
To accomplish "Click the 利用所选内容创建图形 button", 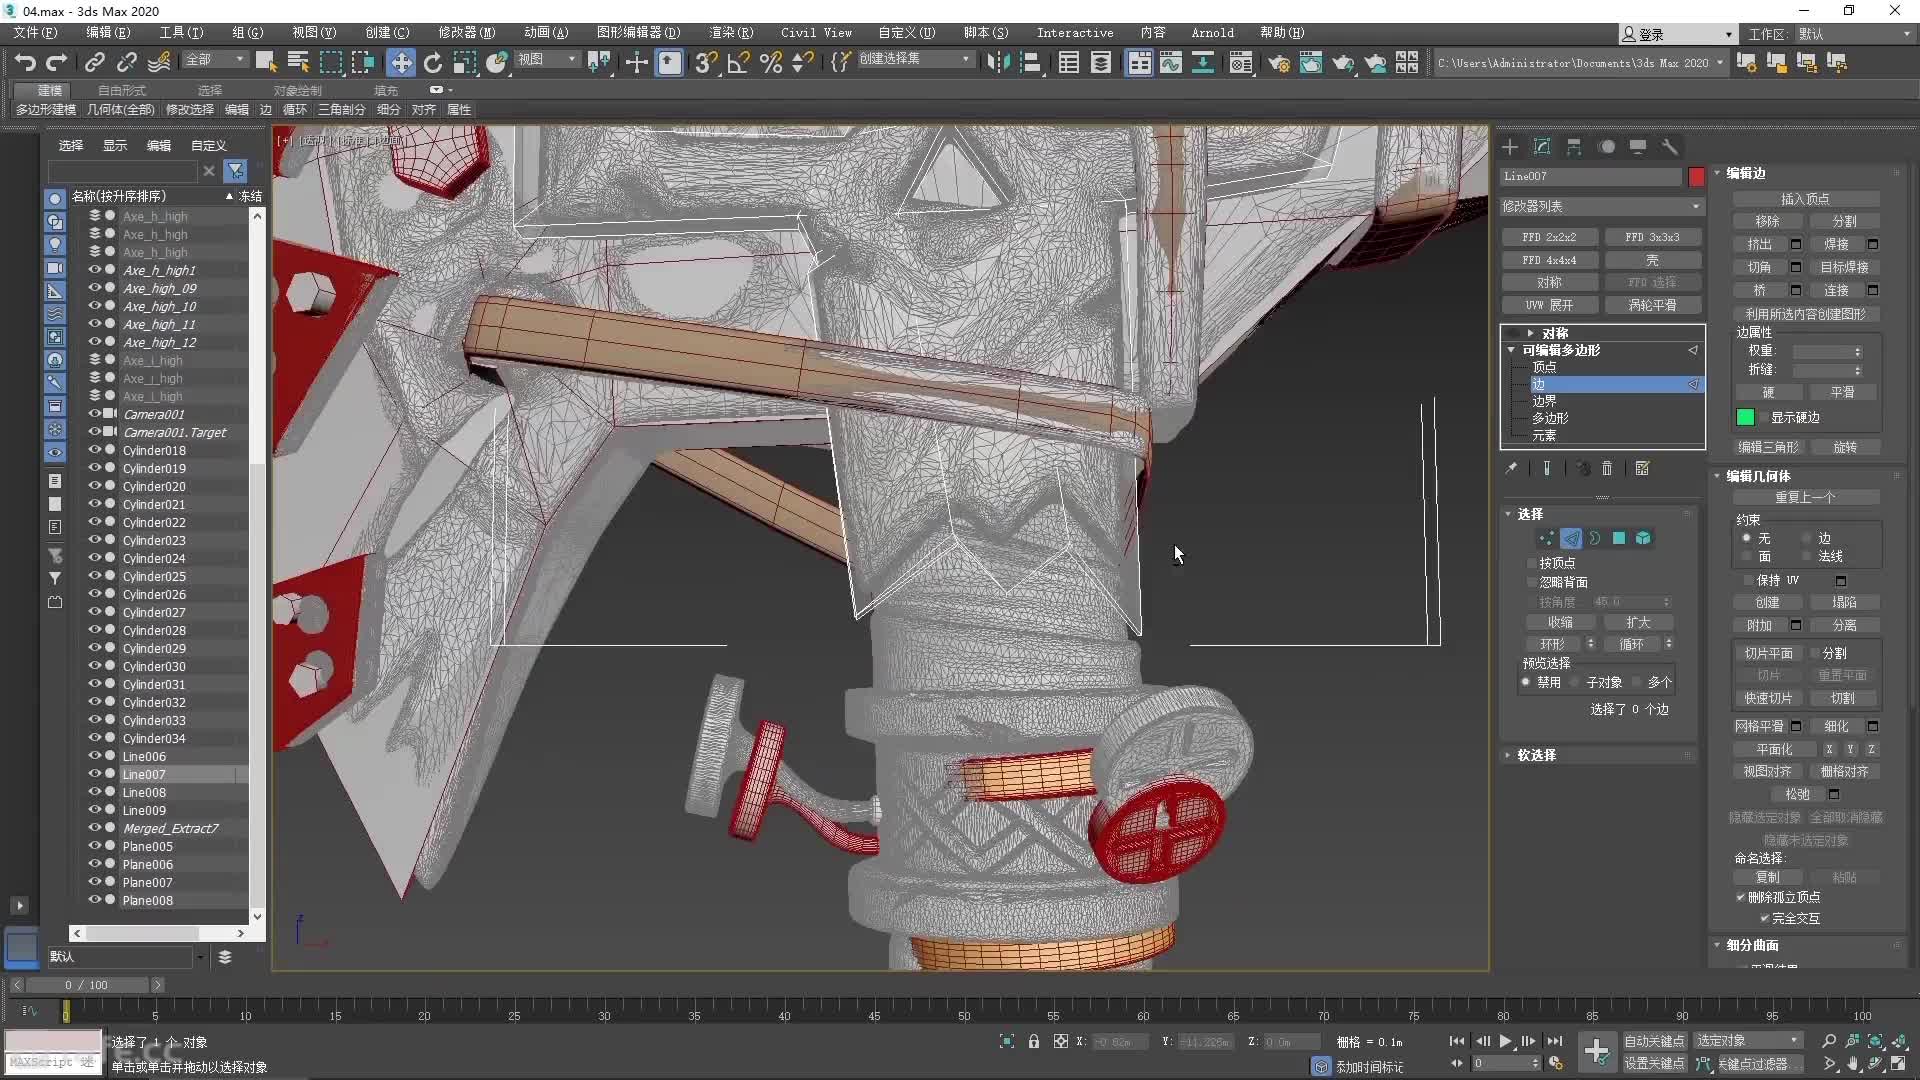I will point(1805,314).
